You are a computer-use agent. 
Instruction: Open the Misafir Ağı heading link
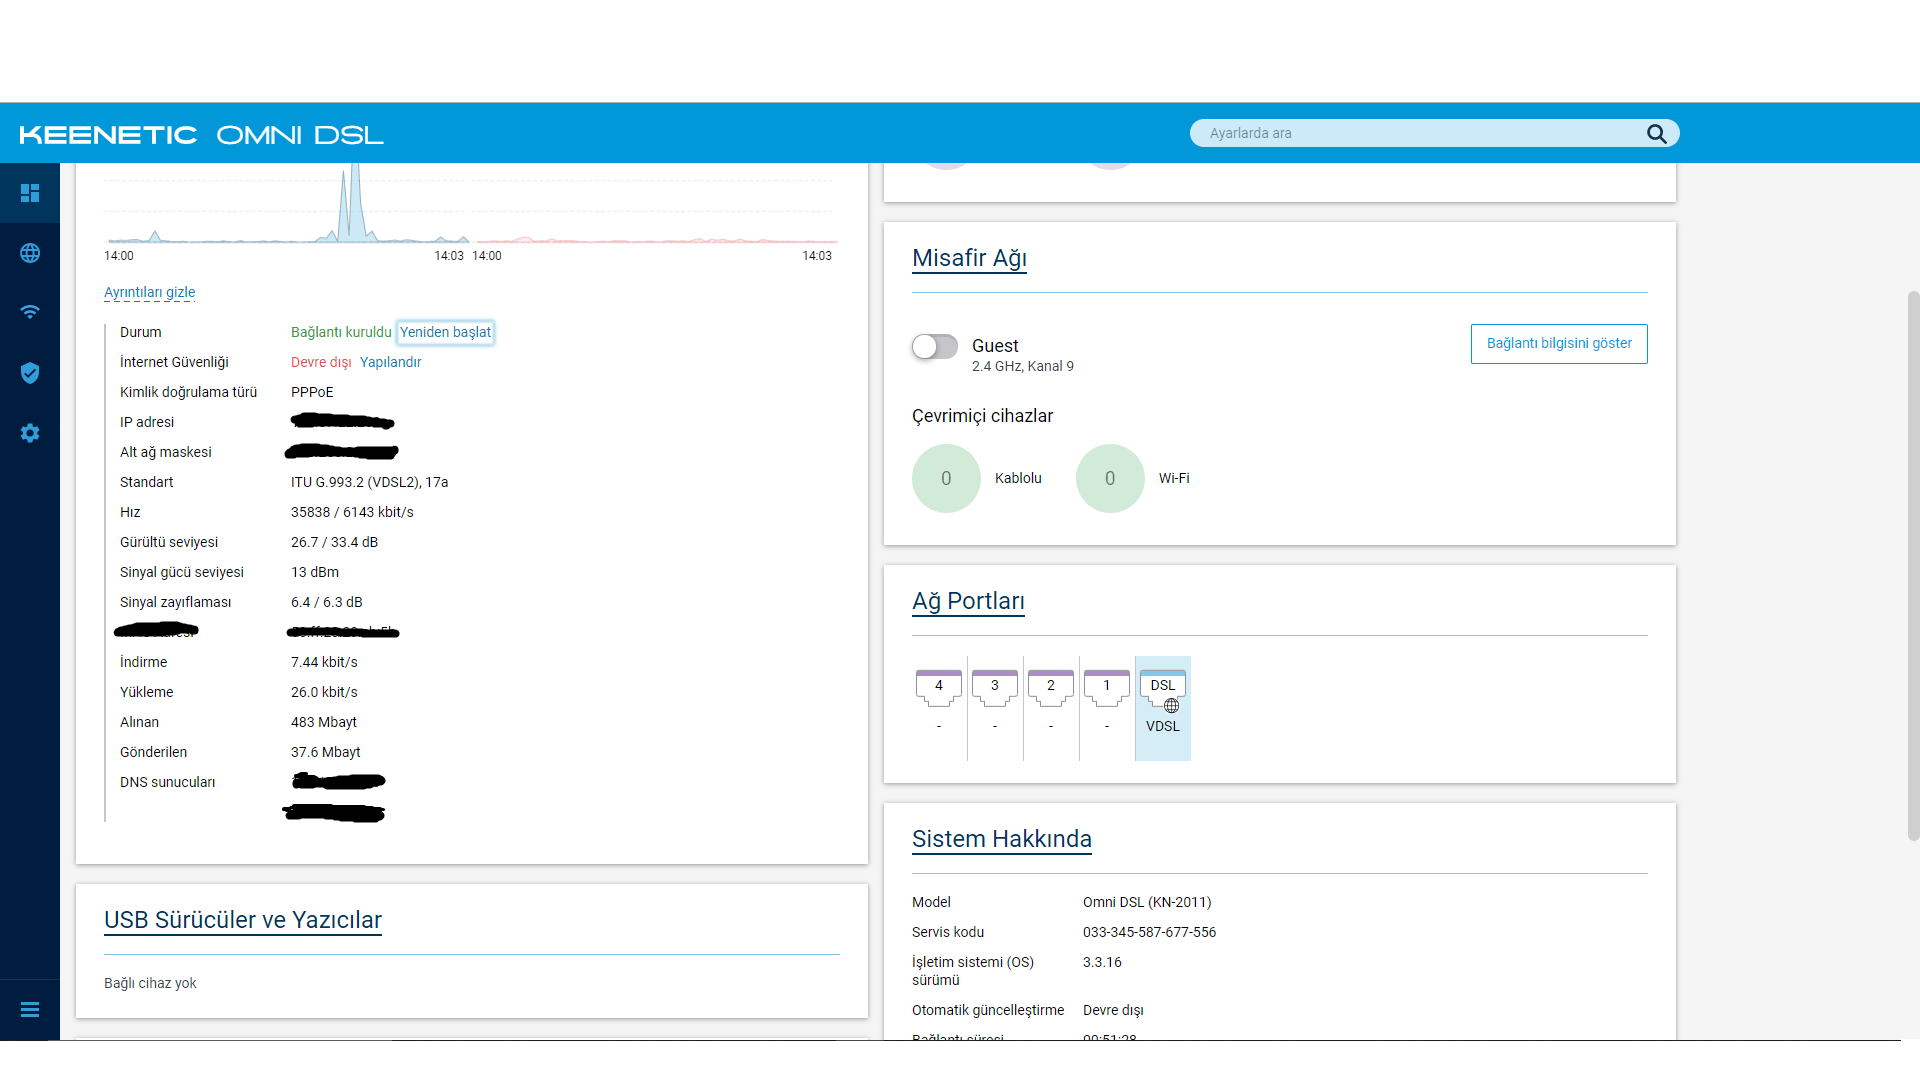pyautogui.click(x=969, y=258)
